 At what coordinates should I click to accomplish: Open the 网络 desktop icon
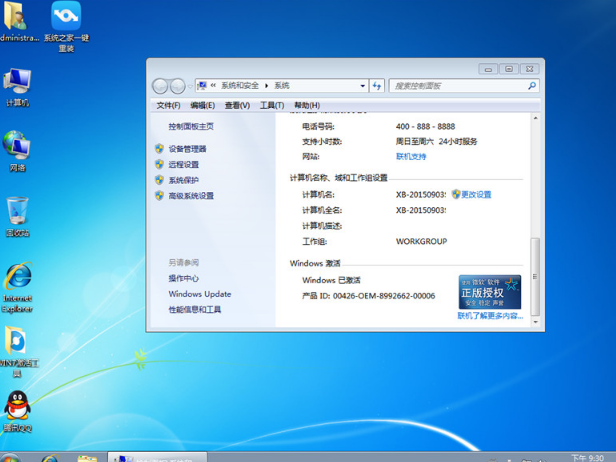[x=17, y=147]
